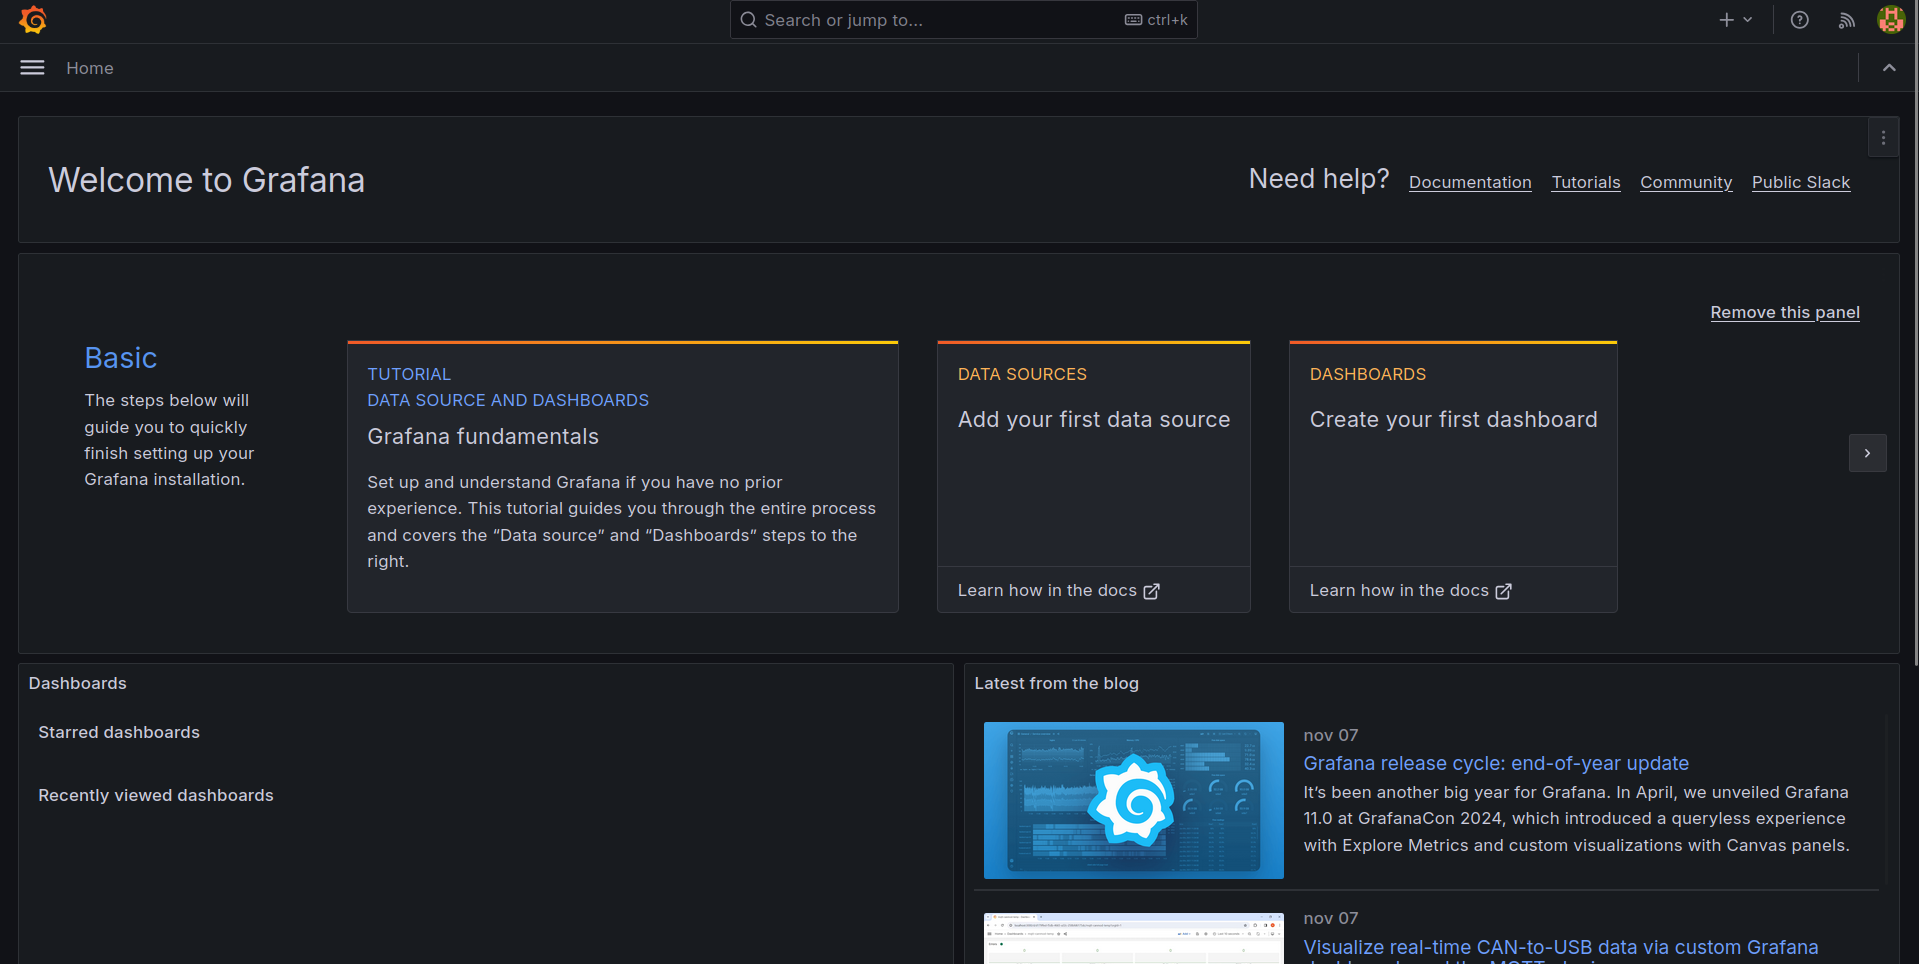Click the Welcome to Grafana heading
This screenshot has width=1919, height=964.
tap(207, 180)
